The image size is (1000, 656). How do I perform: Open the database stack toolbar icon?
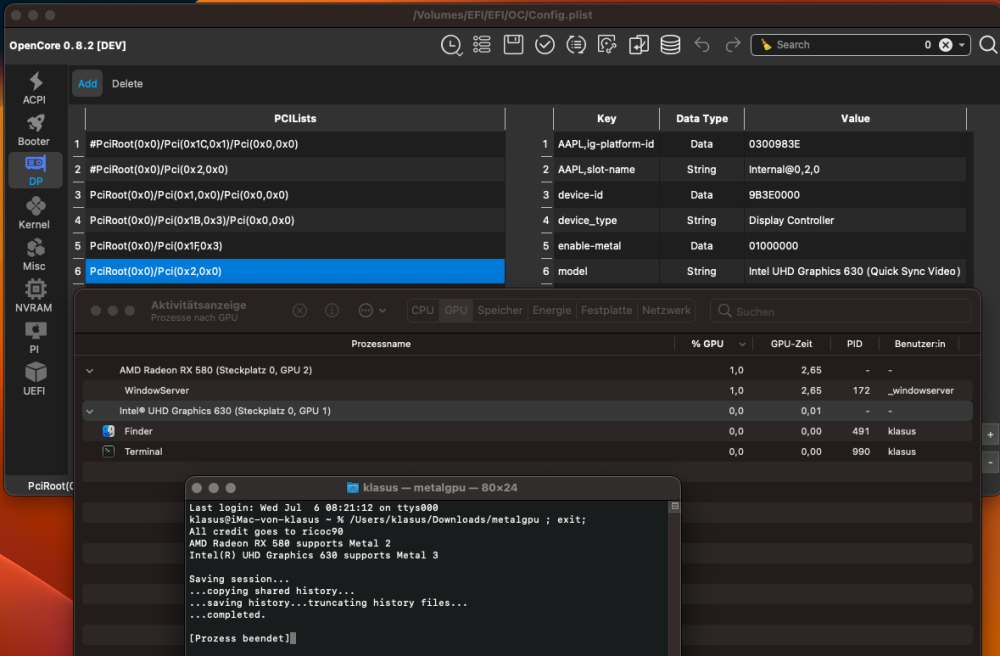coord(670,45)
